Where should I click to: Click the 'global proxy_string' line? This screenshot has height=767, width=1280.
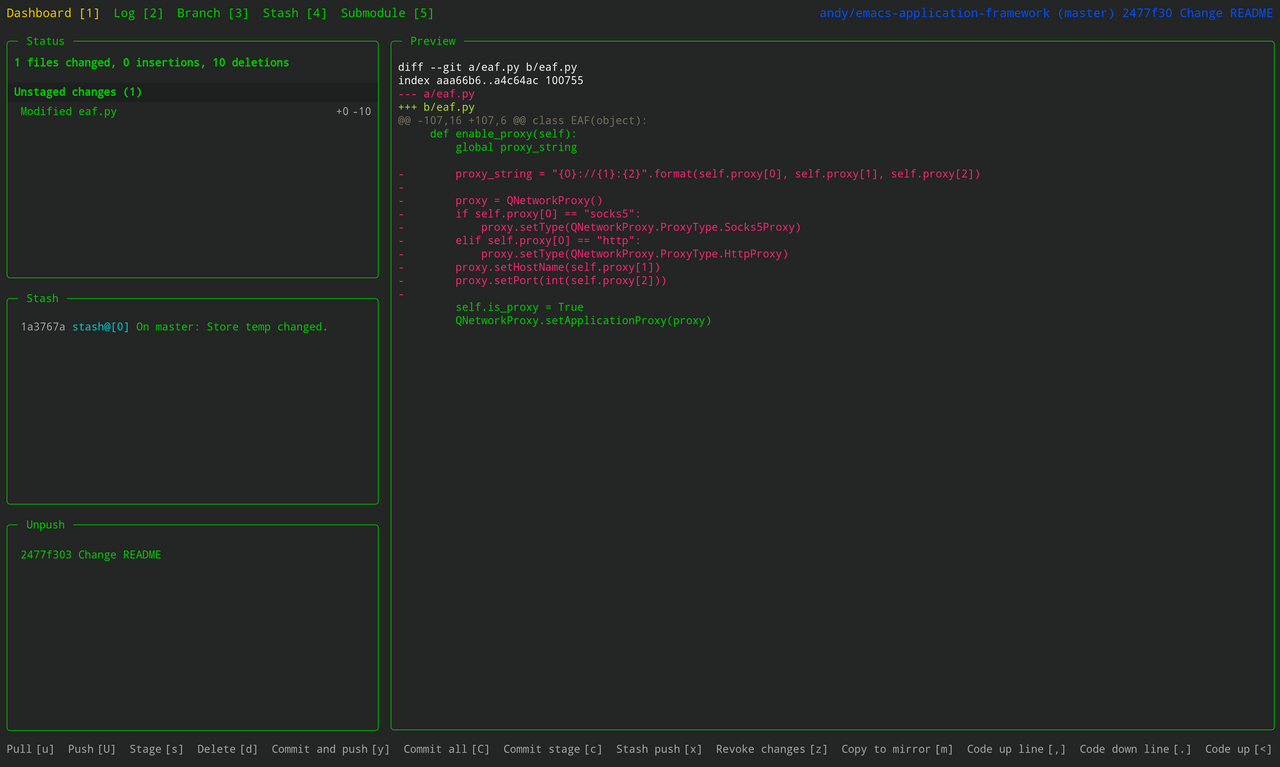point(516,147)
